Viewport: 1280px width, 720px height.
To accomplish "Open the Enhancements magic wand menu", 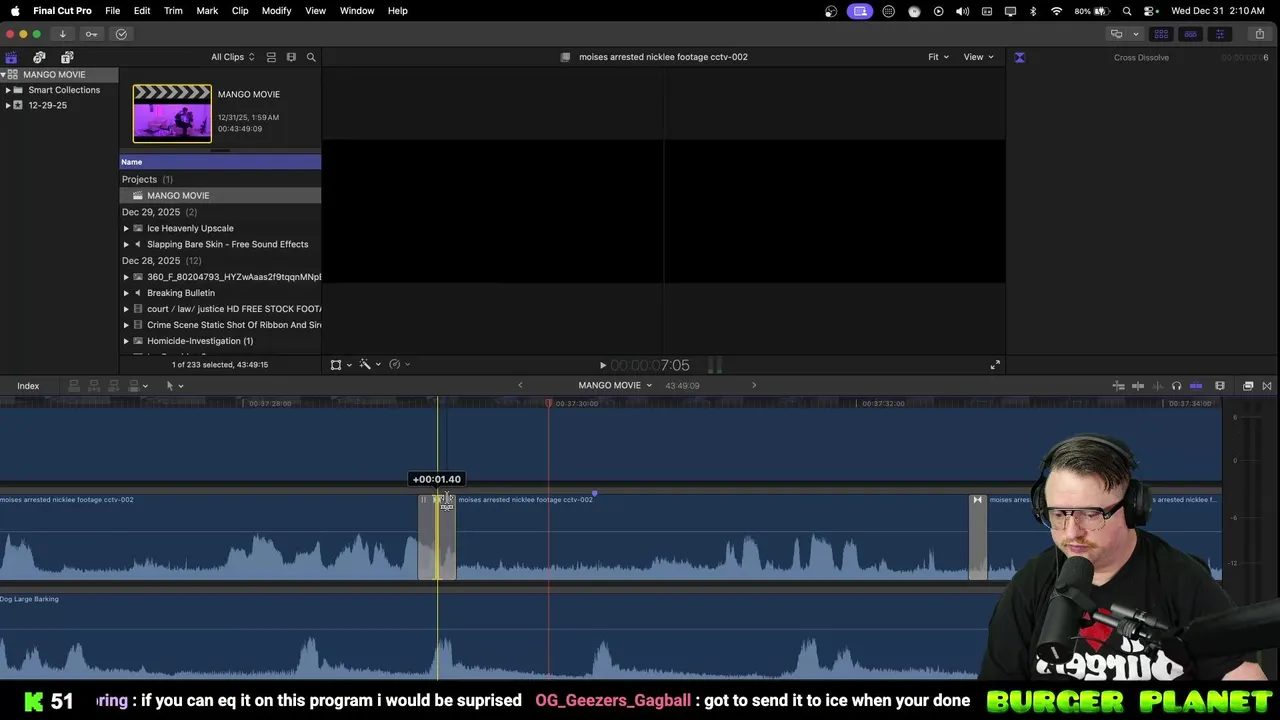I will click(x=370, y=365).
